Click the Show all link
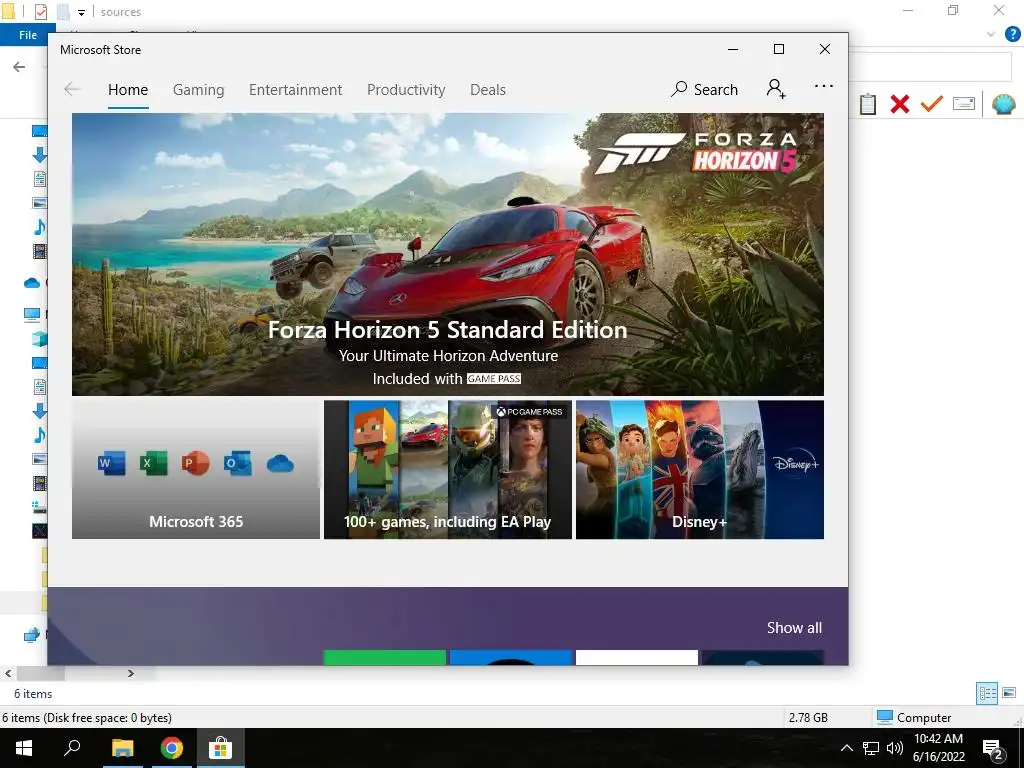Screen dimensions: 1024x768 [794, 628]
